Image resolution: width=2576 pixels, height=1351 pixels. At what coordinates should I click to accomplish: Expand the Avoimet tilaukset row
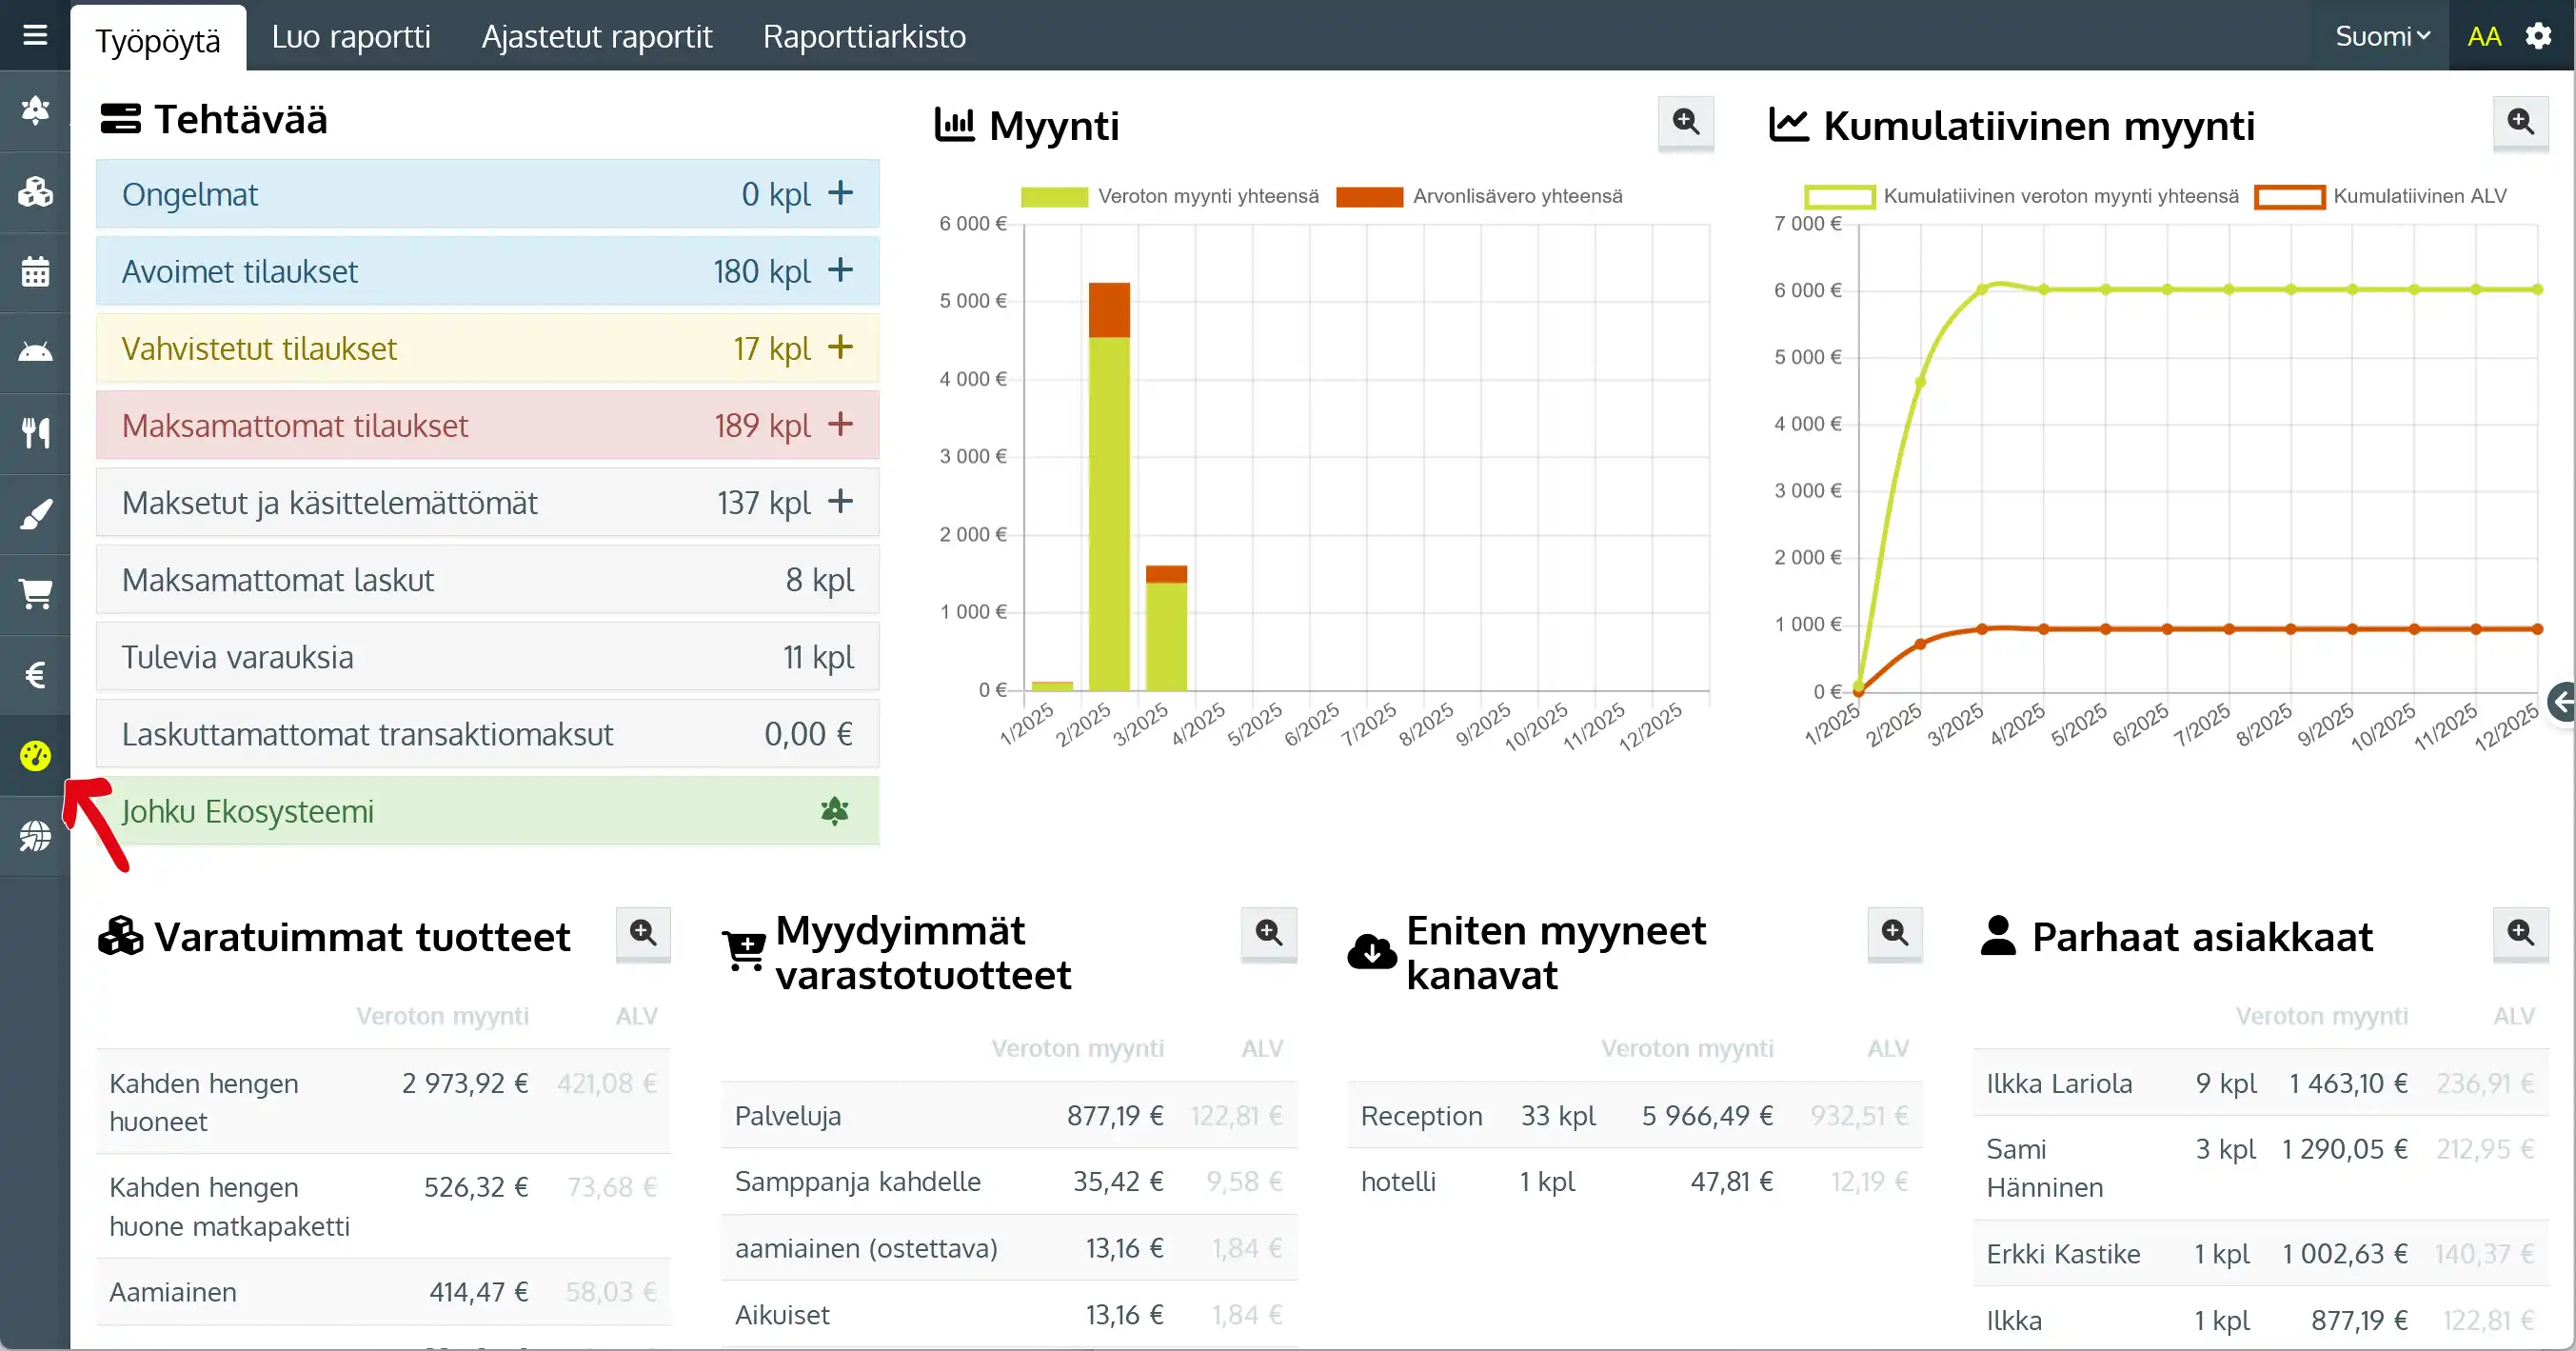click(x=840, y=270)
